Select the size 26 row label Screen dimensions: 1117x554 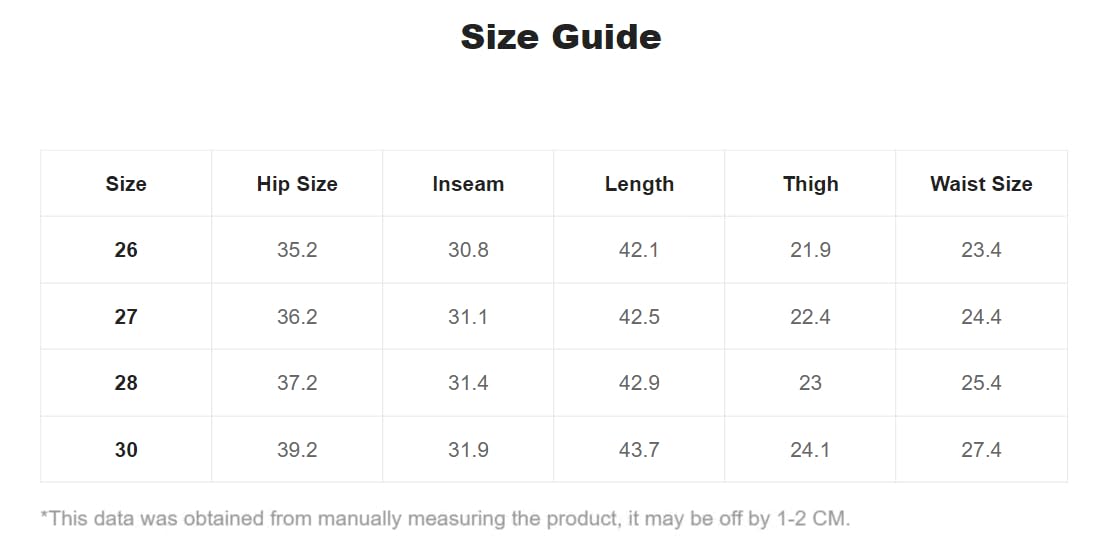(126, 250)
